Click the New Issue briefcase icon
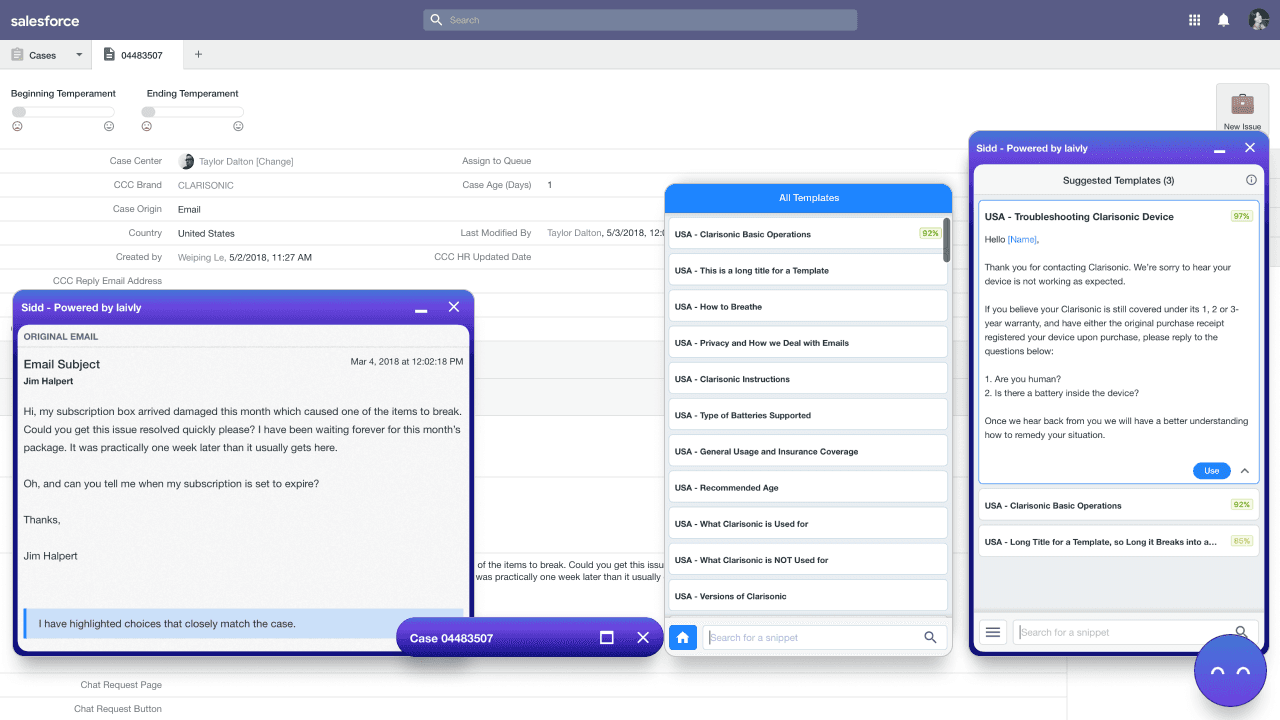The image size is (1280, 720). [x=1242, y=104]
